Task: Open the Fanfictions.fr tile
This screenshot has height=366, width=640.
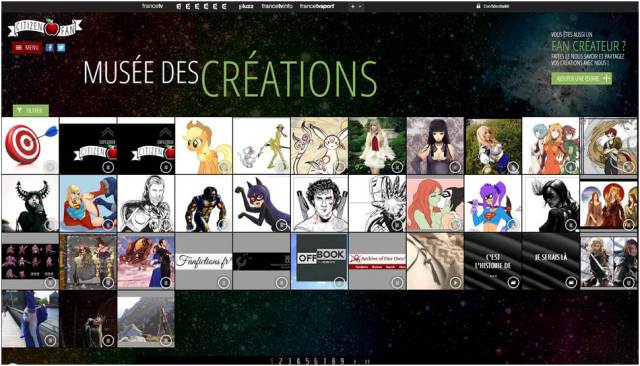Action: click(204, 262)
